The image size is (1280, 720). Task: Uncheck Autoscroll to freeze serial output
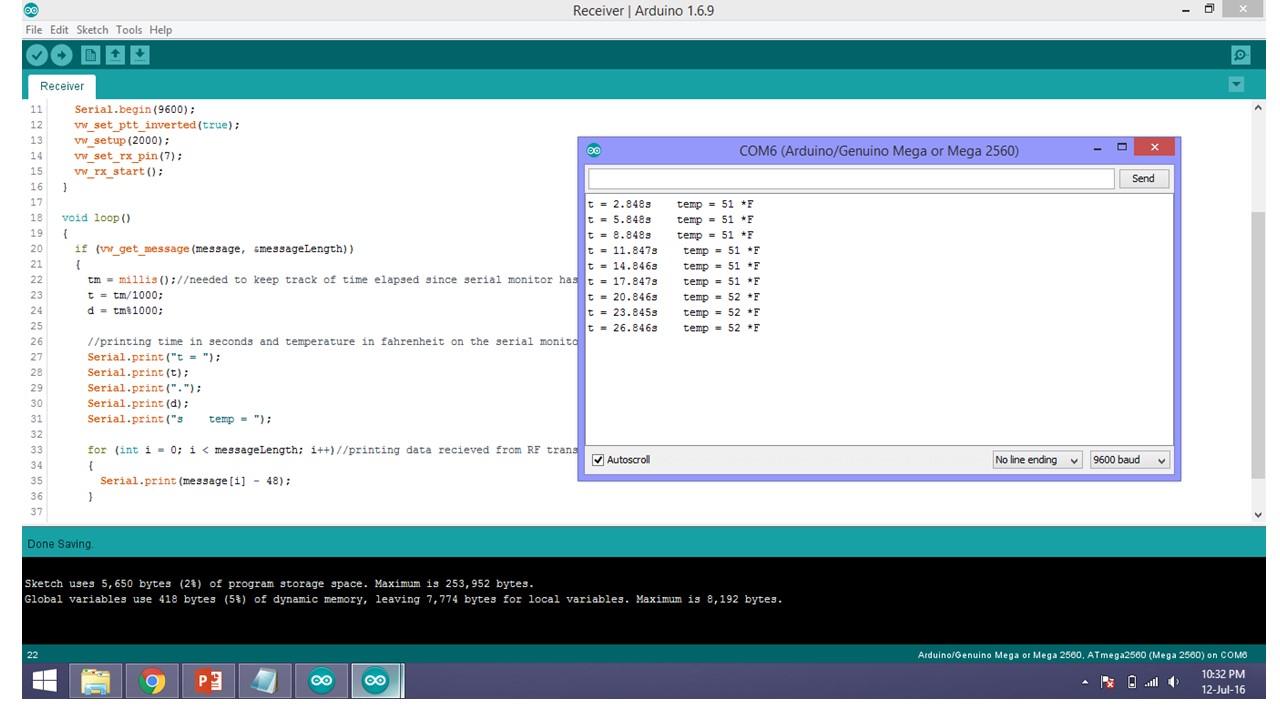(597, 460)
